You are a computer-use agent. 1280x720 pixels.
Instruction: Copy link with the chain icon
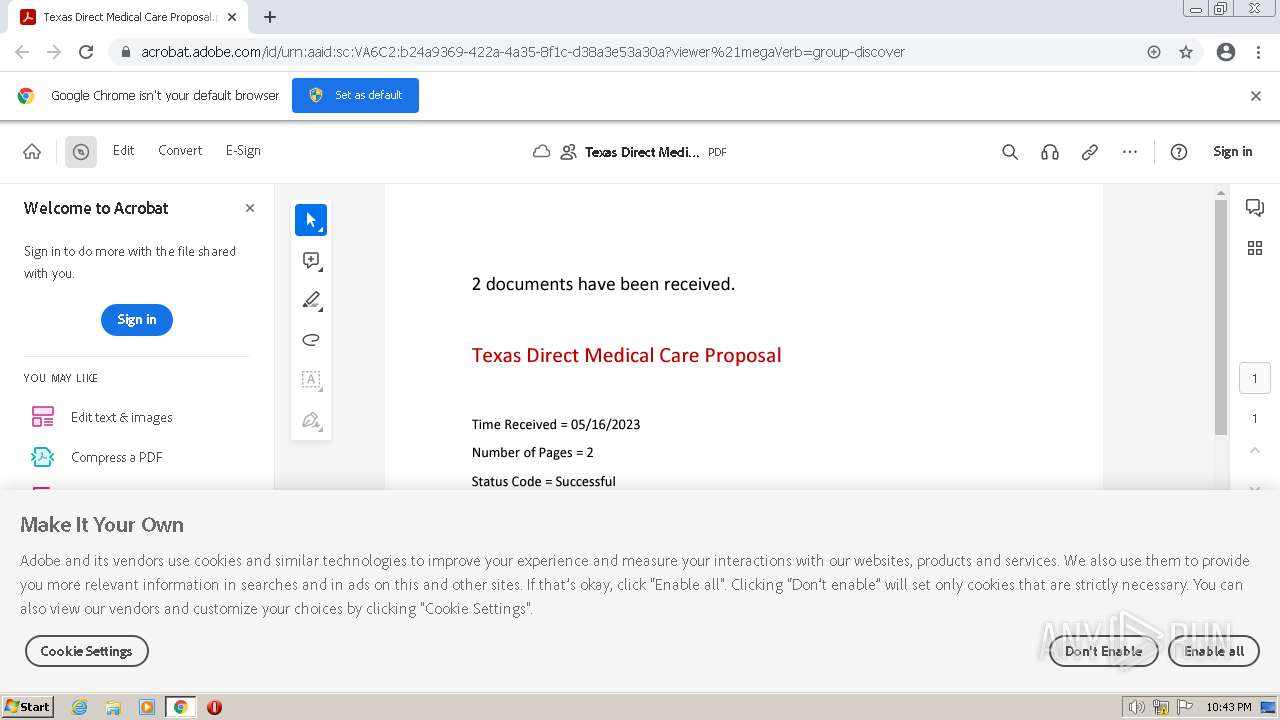(x=1090, y=152)
